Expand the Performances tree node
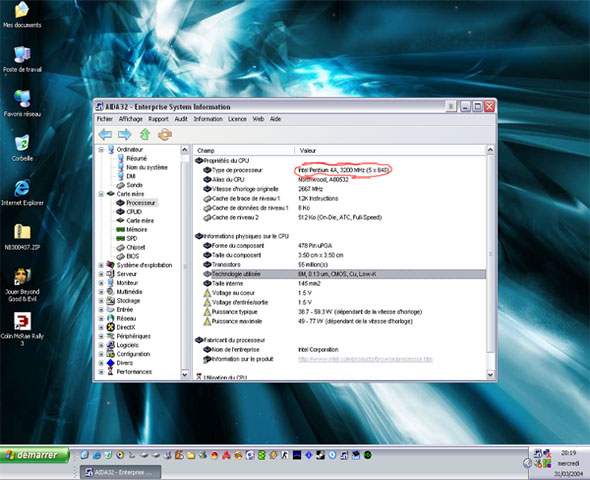Viewport: 590px width, 480px height. click(x=101, y=372)
